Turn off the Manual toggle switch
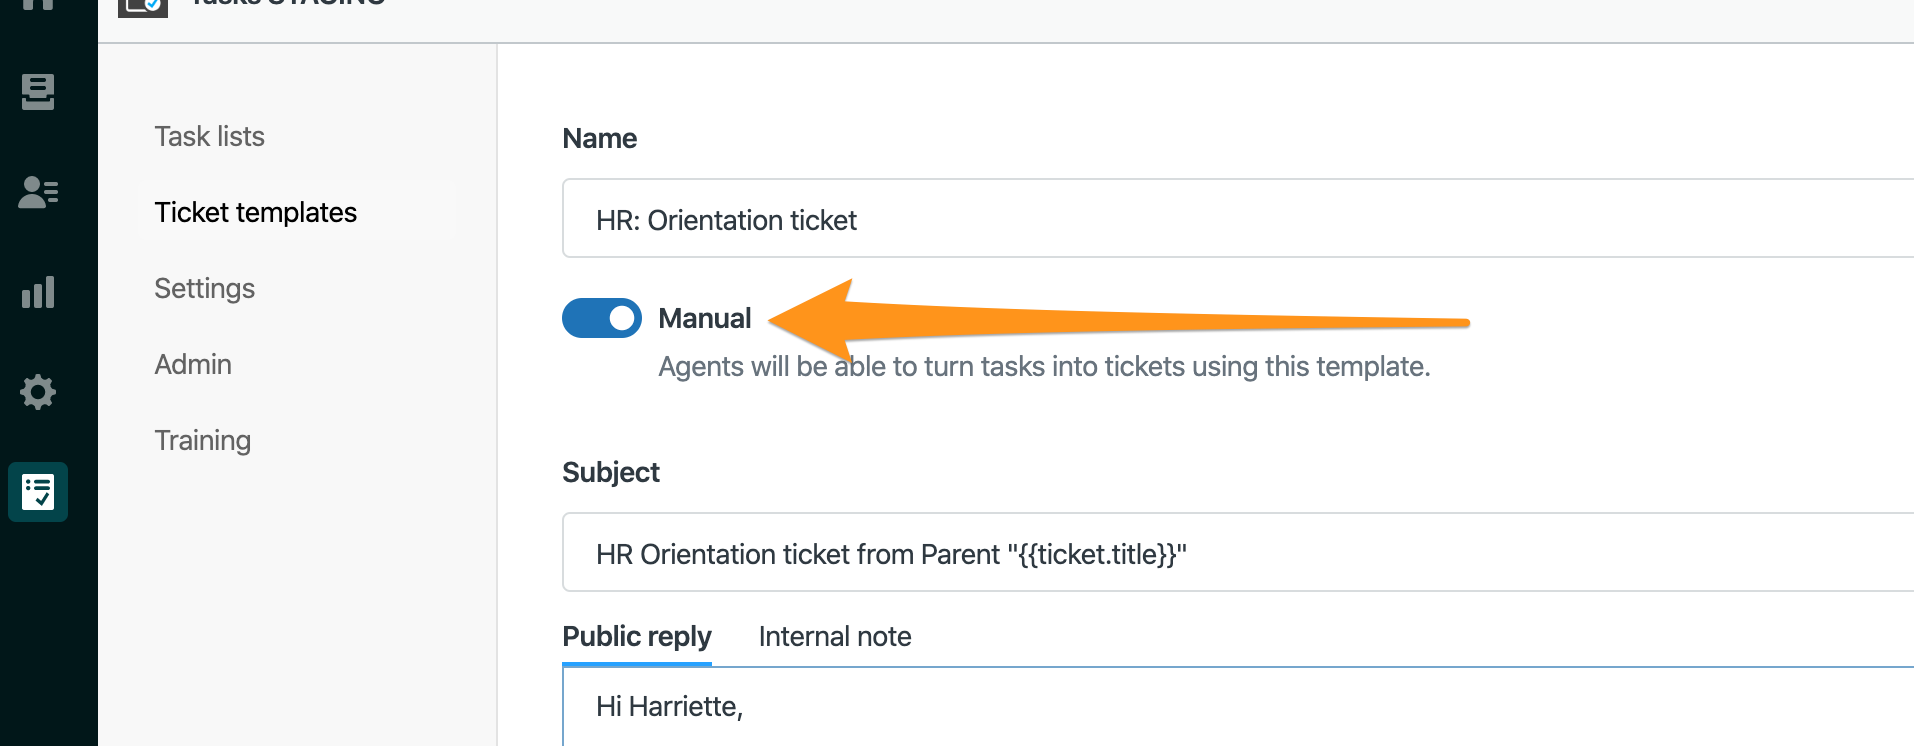This screenshot has height=746, width=1914. tap(602, 318)
